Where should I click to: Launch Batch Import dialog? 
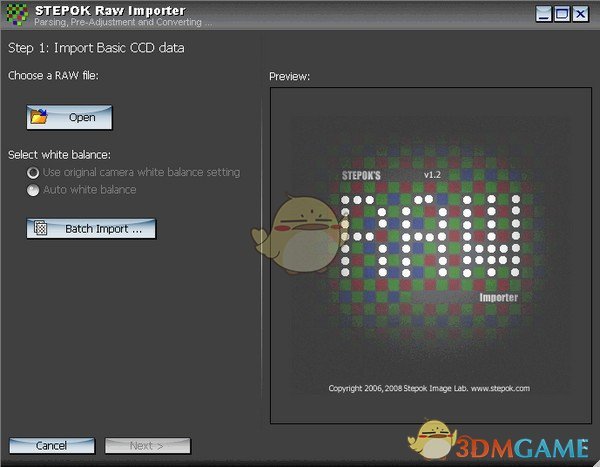pos(91,229)
